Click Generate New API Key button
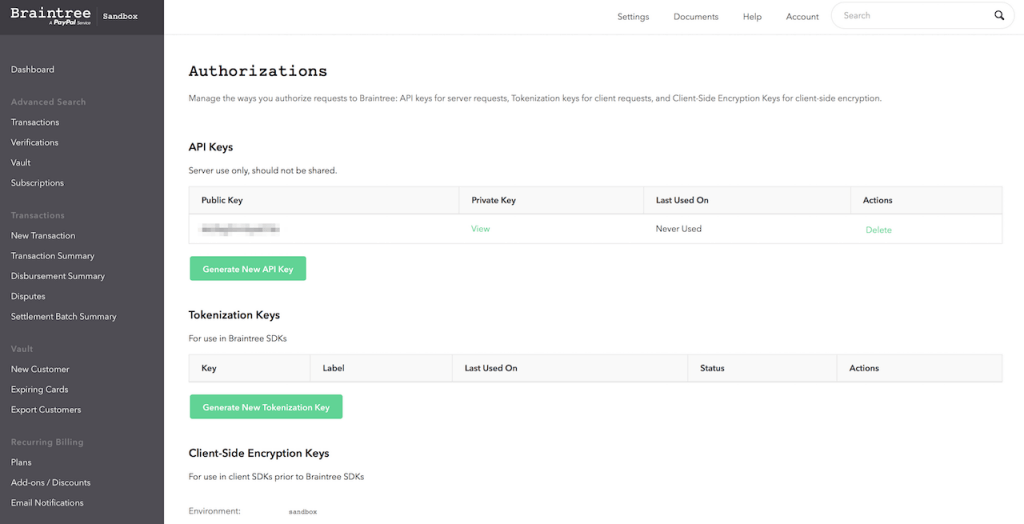The width and height of the screenshot is (1024, 524). (248, 269)
